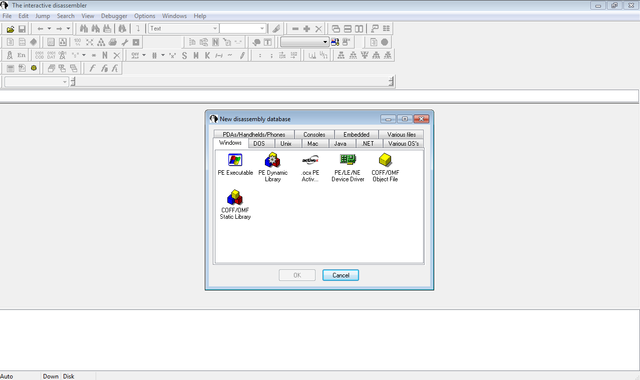Click the large 'S' toolbar icon
Screen dimensions: 640x380
click(184, 56)
